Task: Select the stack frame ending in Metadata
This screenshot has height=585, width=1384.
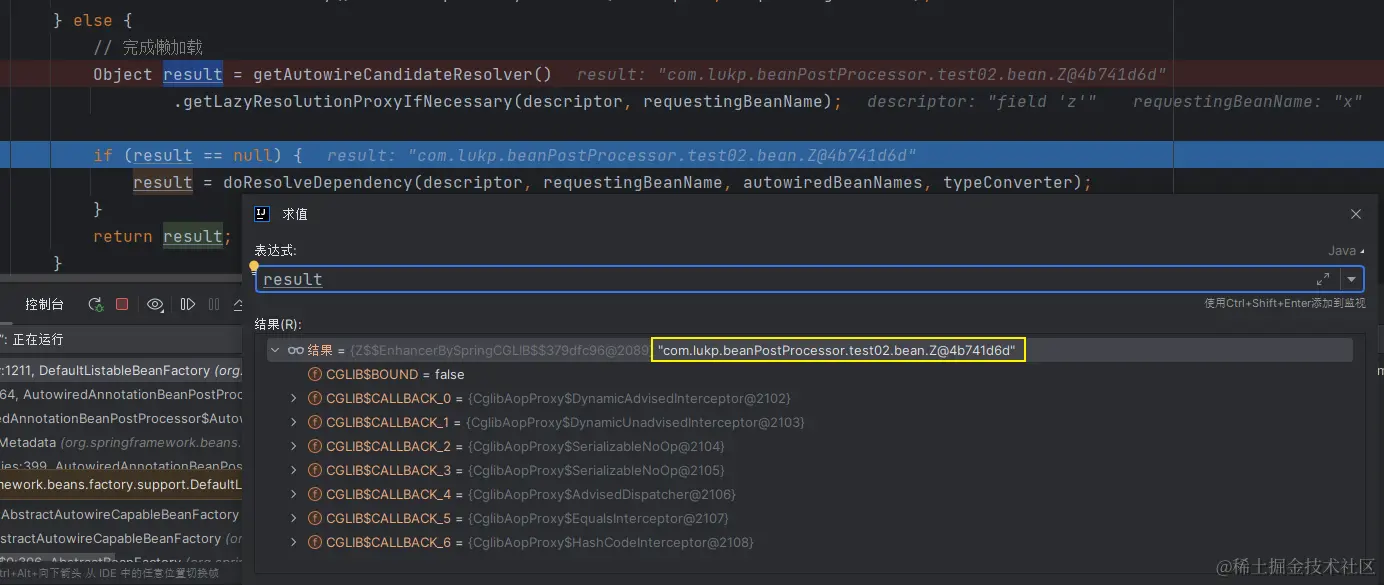Action: click(120, 442)
